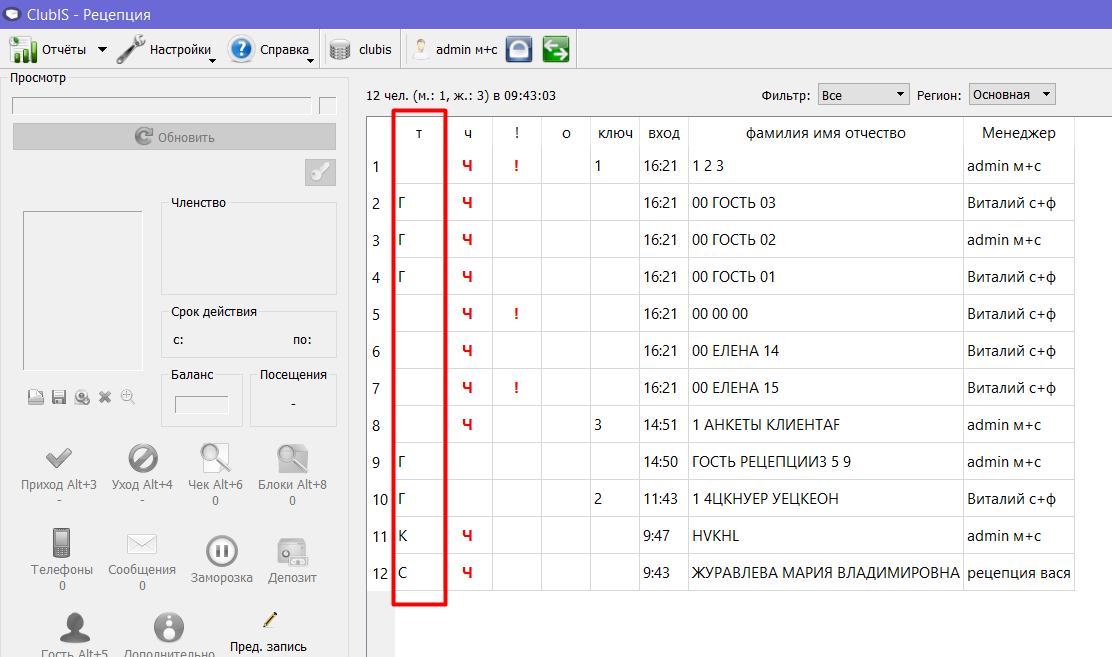
Task: Click the Депозит safe icon
Action: [292, 552]
